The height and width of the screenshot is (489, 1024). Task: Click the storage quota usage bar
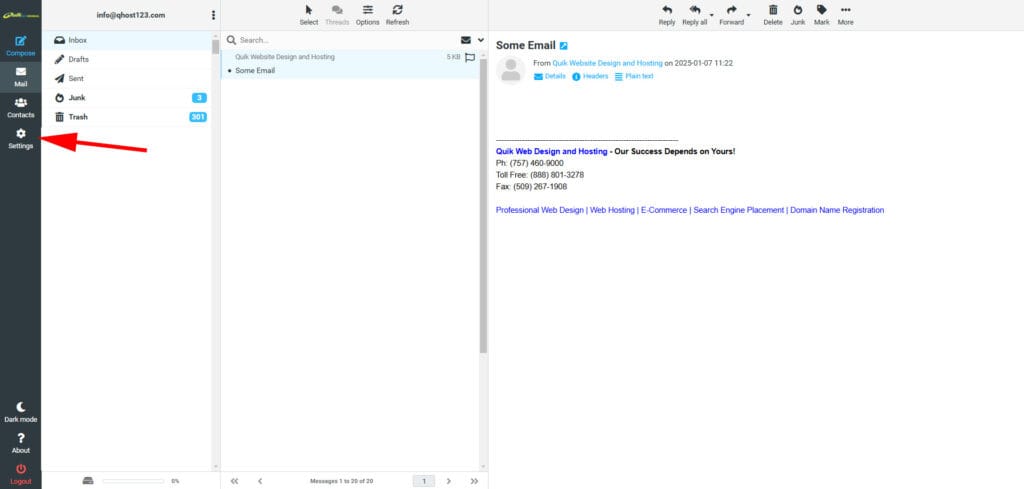[x=133, y=481]
